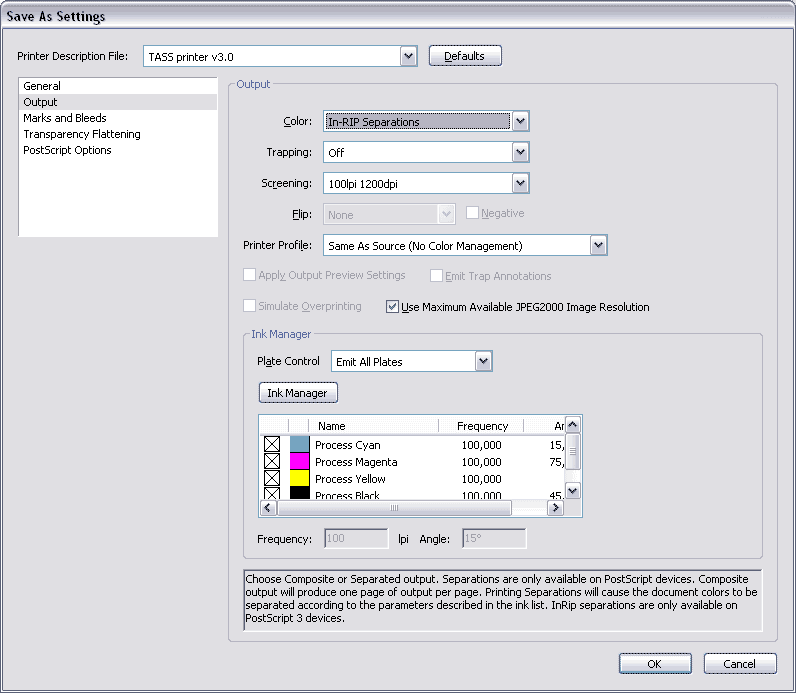This screenshot has height=693, width=796.
Task: Open the Flip dropdown
Action: coord(446,214)
